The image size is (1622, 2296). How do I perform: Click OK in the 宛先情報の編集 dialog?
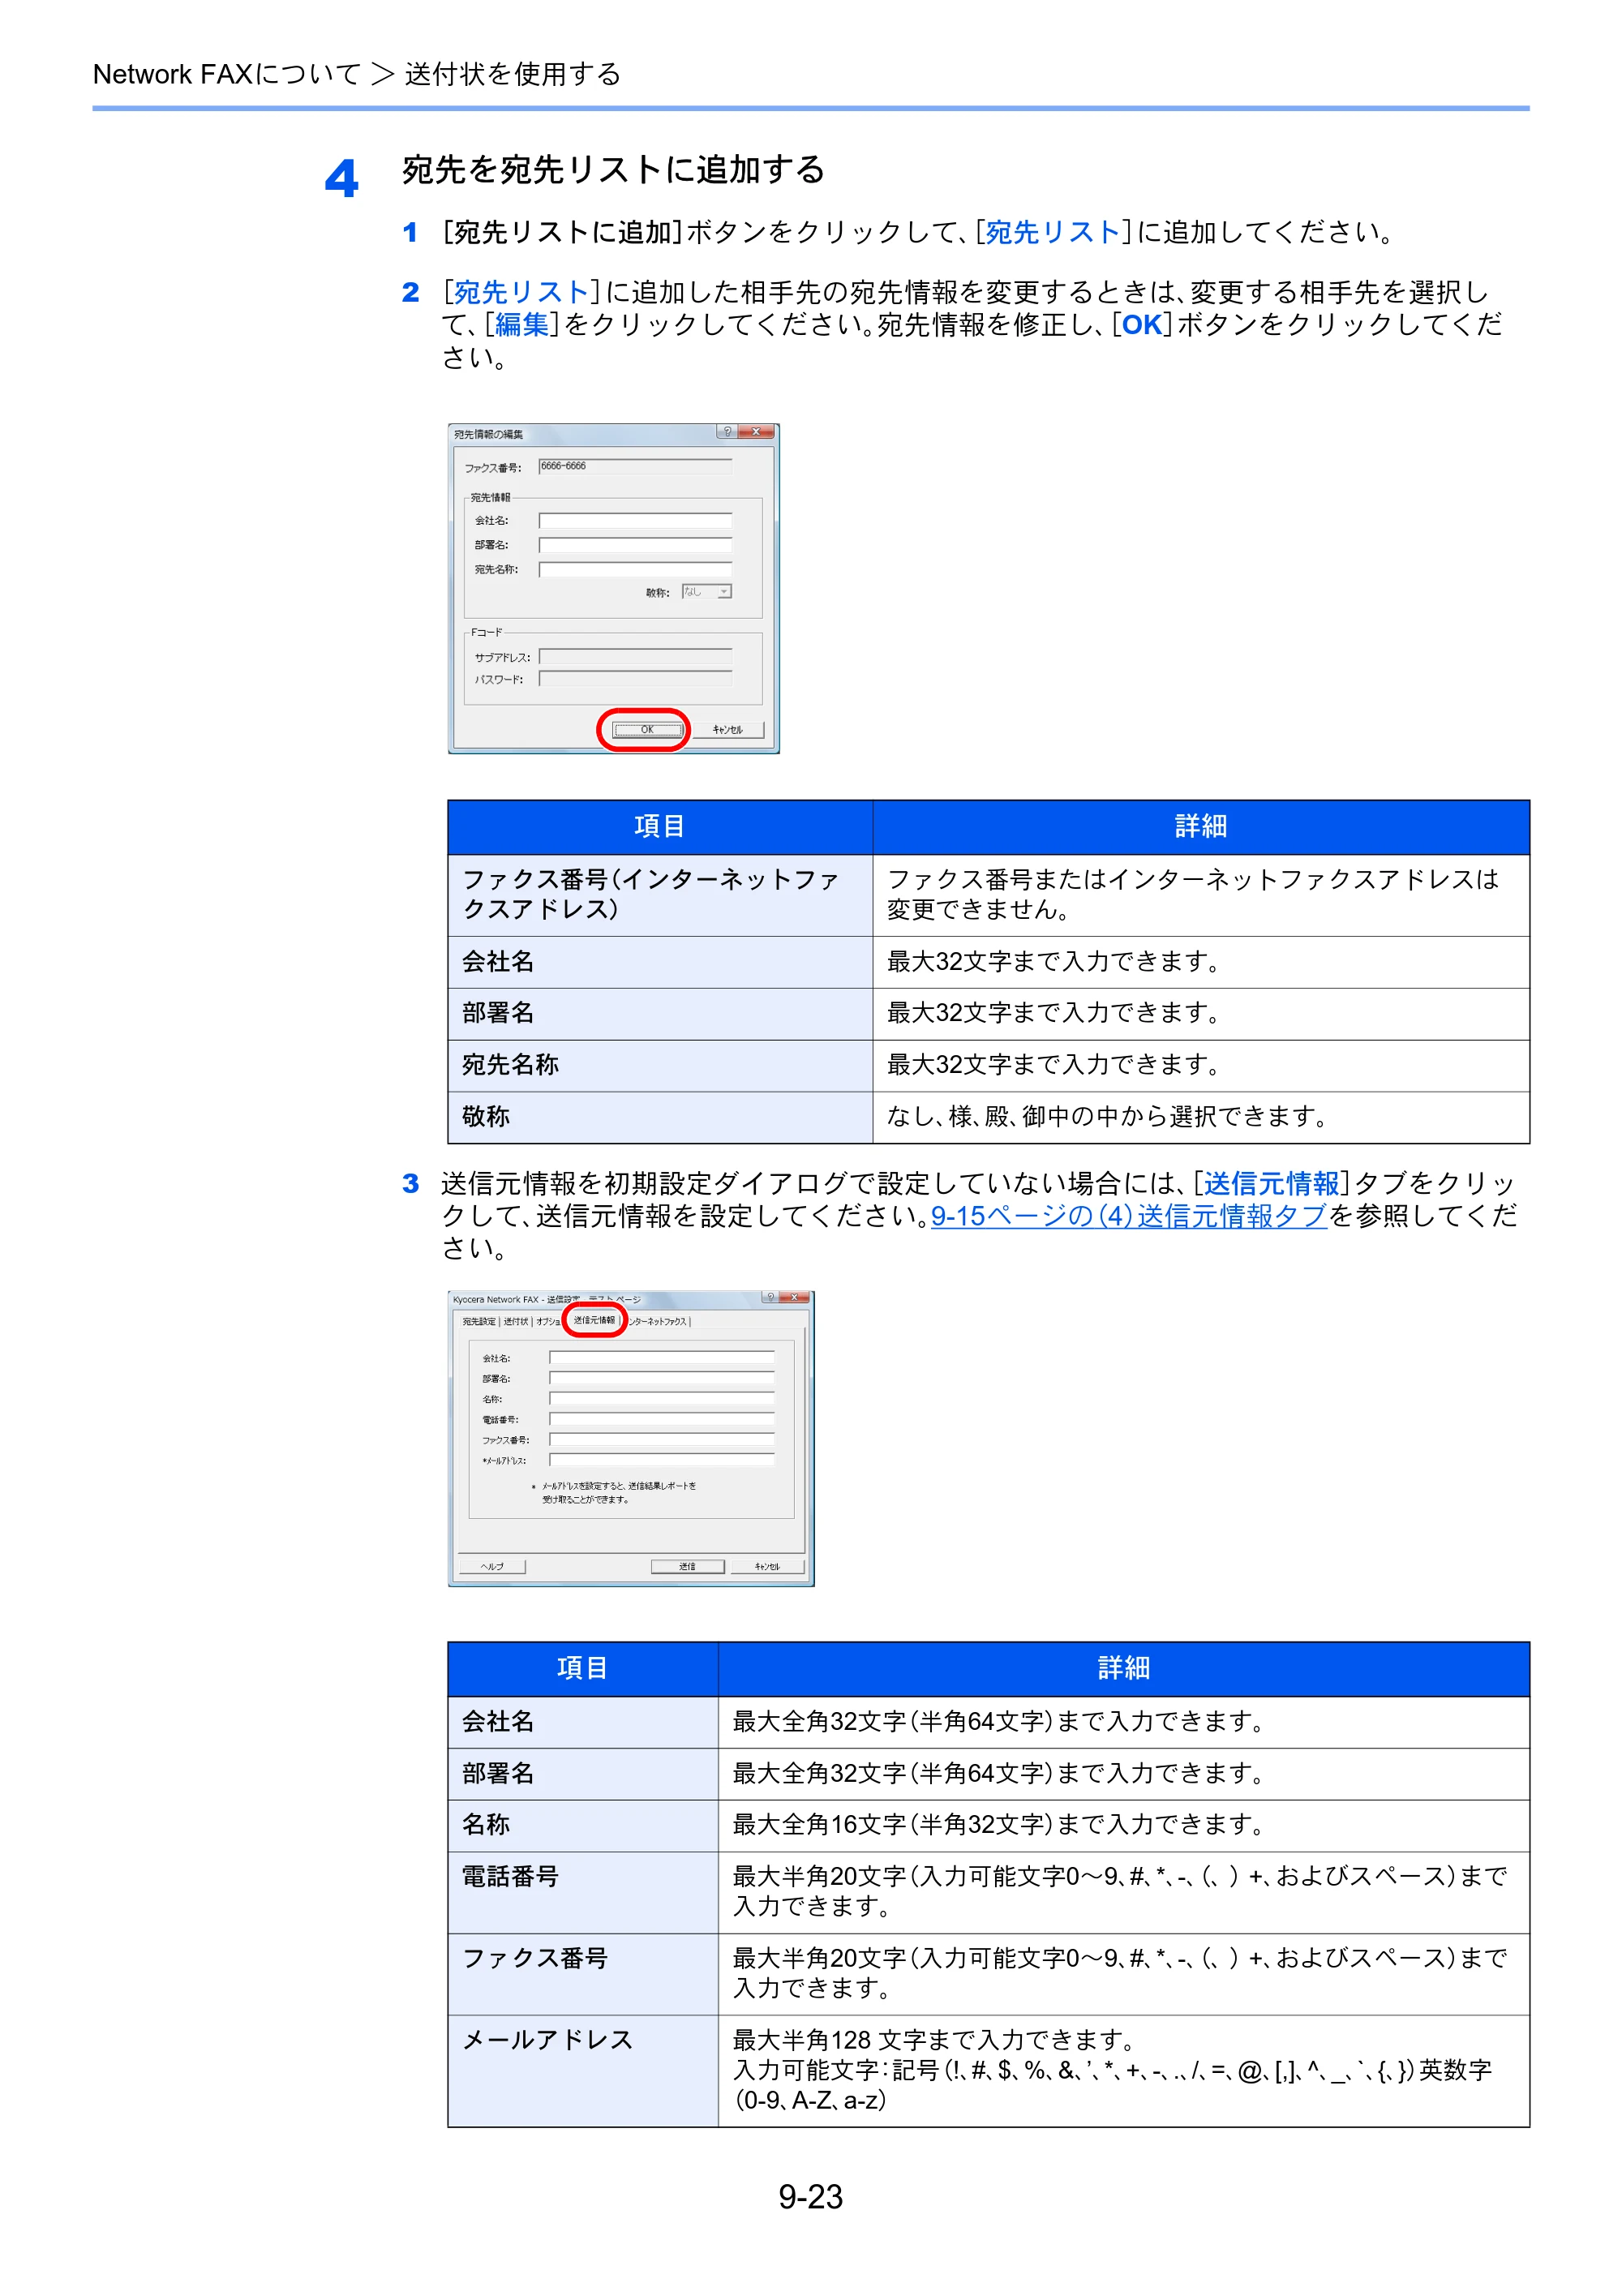646,730
